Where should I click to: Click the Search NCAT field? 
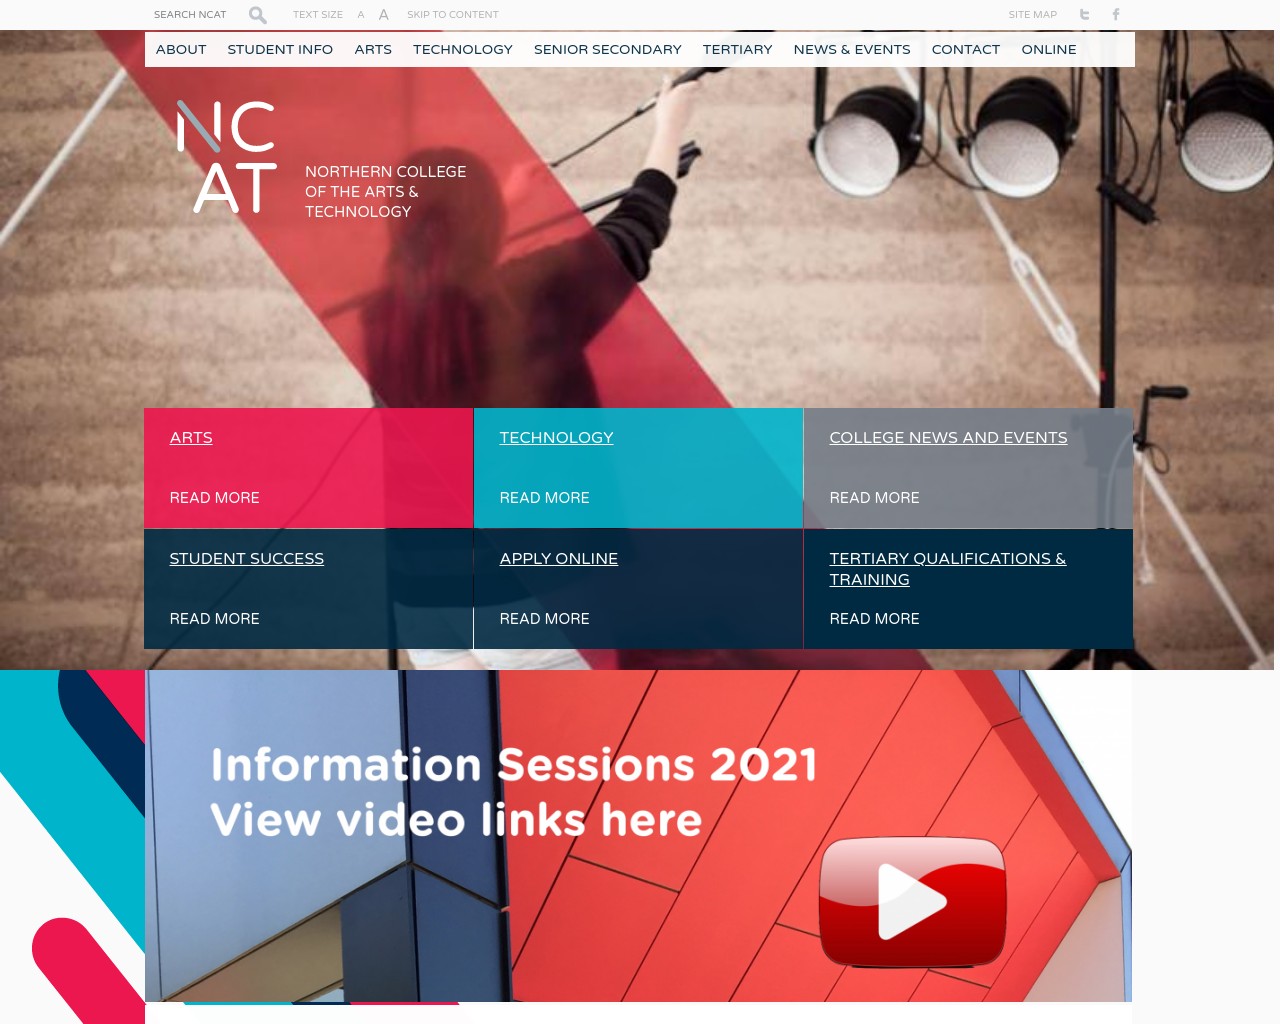coord(190,15)
